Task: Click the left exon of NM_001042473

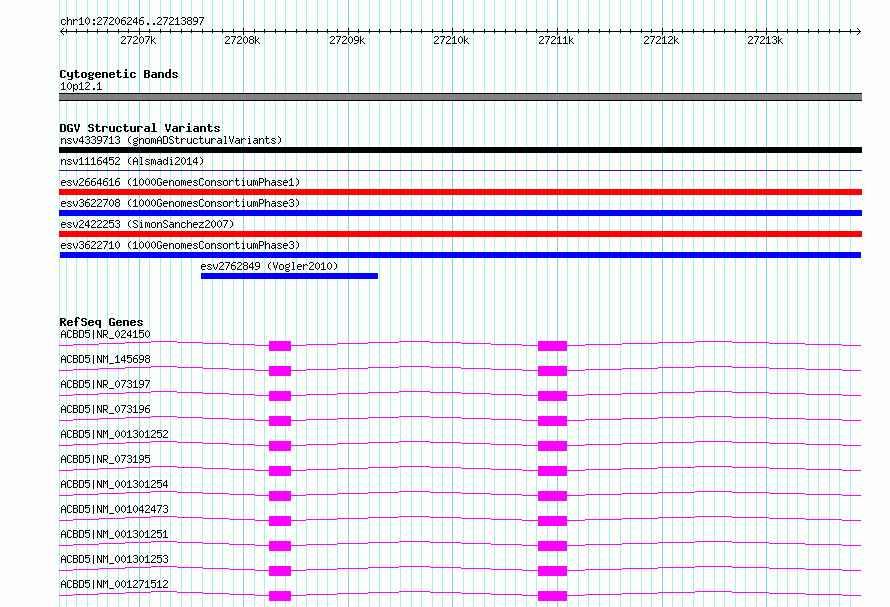Action: tap(280, 521)
